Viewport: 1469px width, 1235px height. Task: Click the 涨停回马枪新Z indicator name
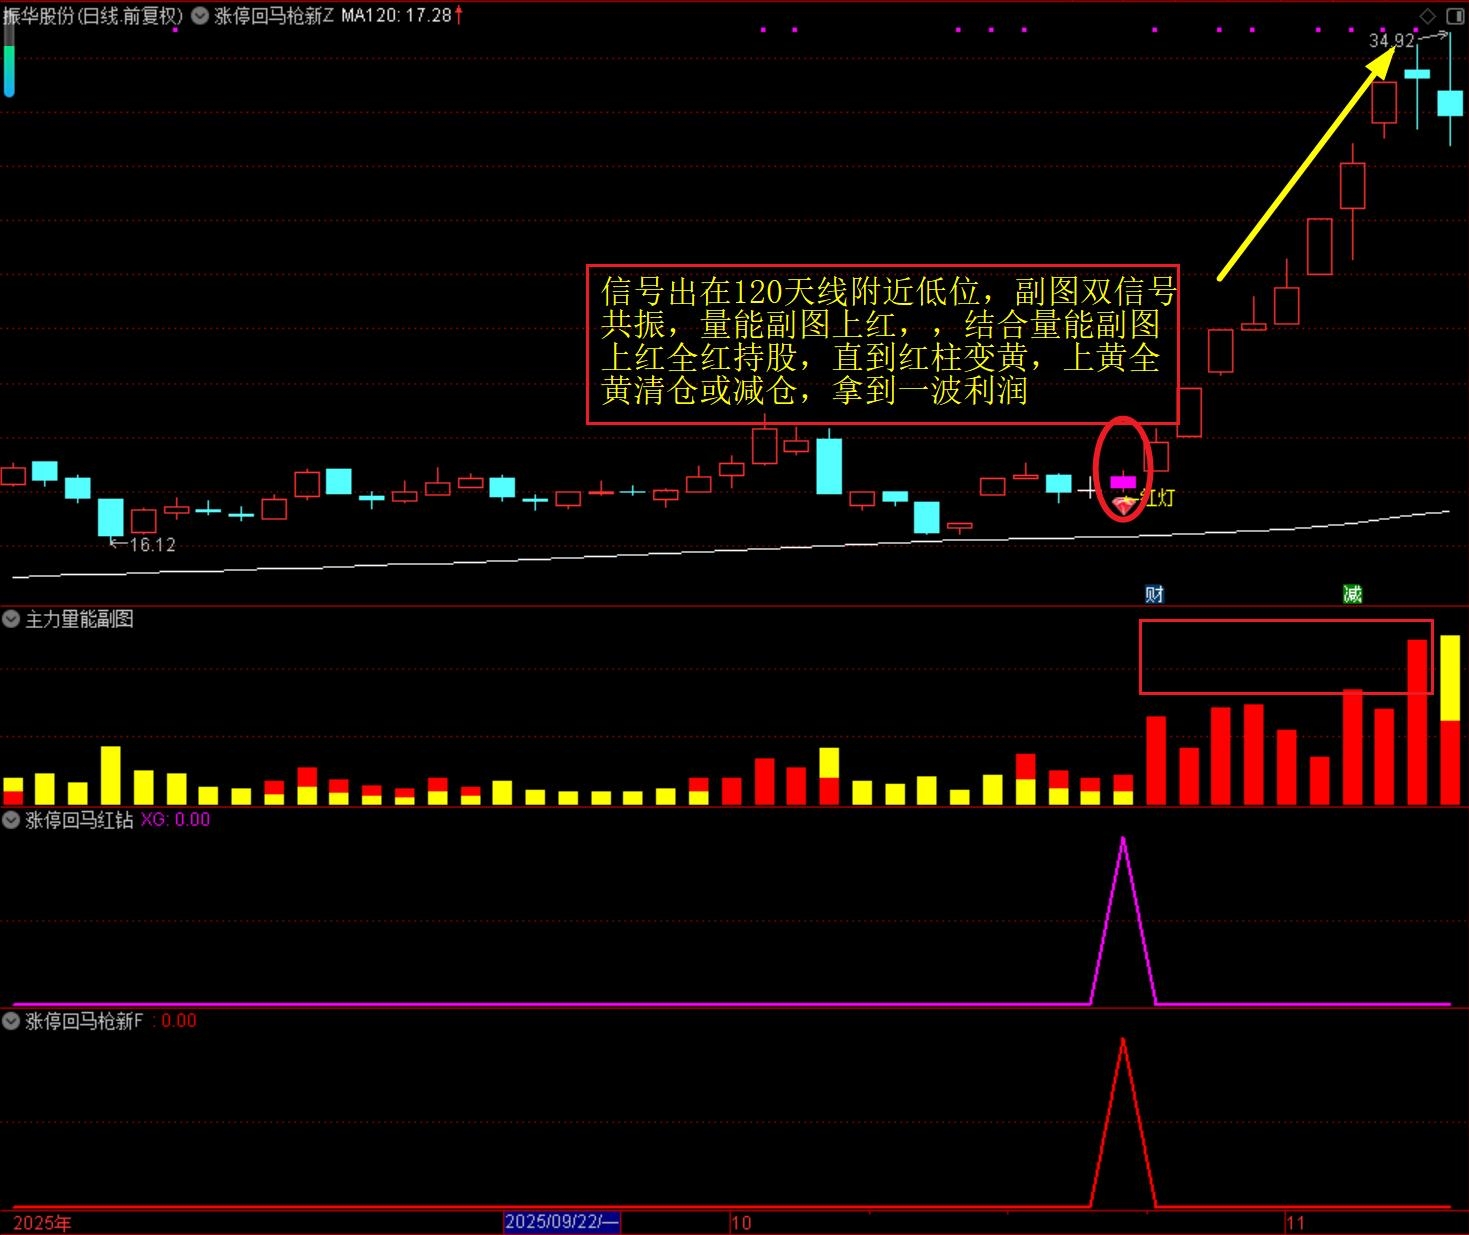[x=274, y=16]
